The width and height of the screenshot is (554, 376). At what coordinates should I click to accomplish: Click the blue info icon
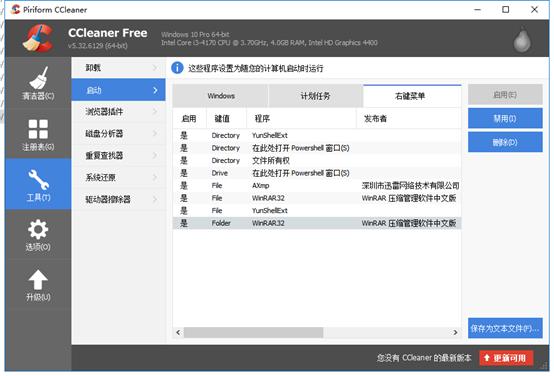tap(177, 68)
